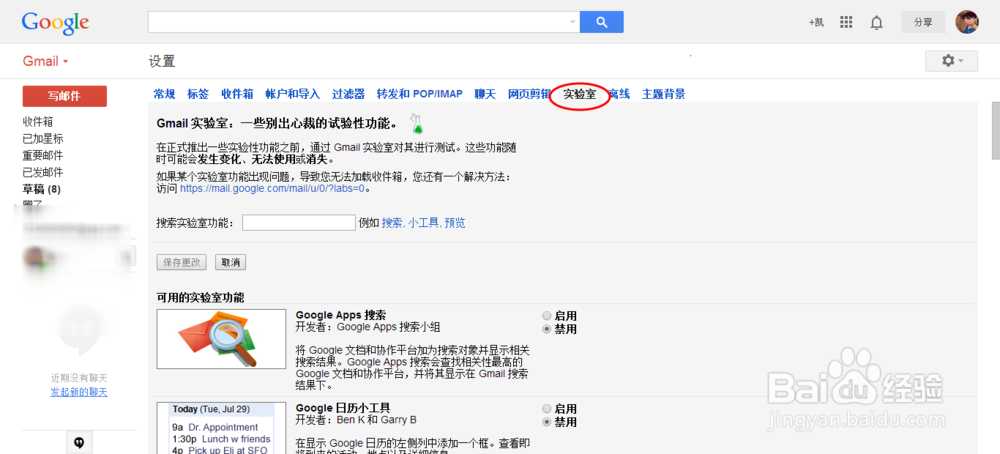Click the Google Apps 搜索 thumbnail image
1000x454 pixels.
pos(221,339)
